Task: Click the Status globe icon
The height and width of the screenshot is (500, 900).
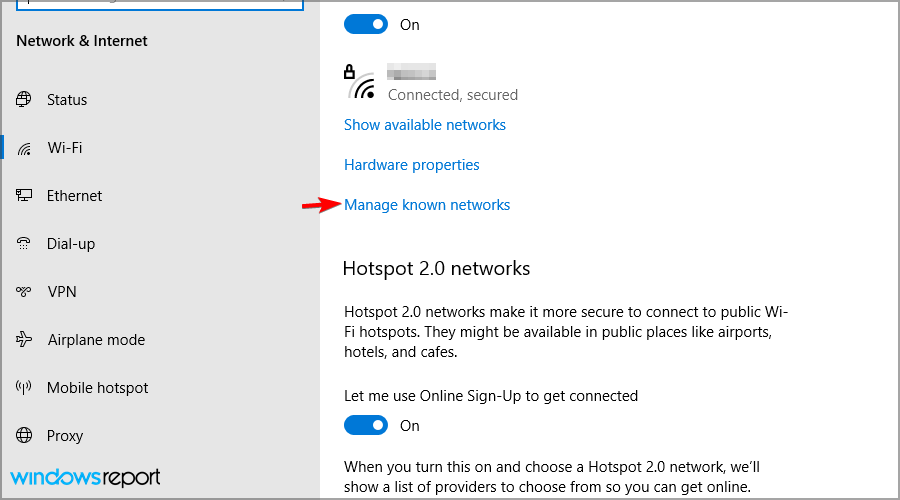Action: pyautogui.click(x=24, y=99)
